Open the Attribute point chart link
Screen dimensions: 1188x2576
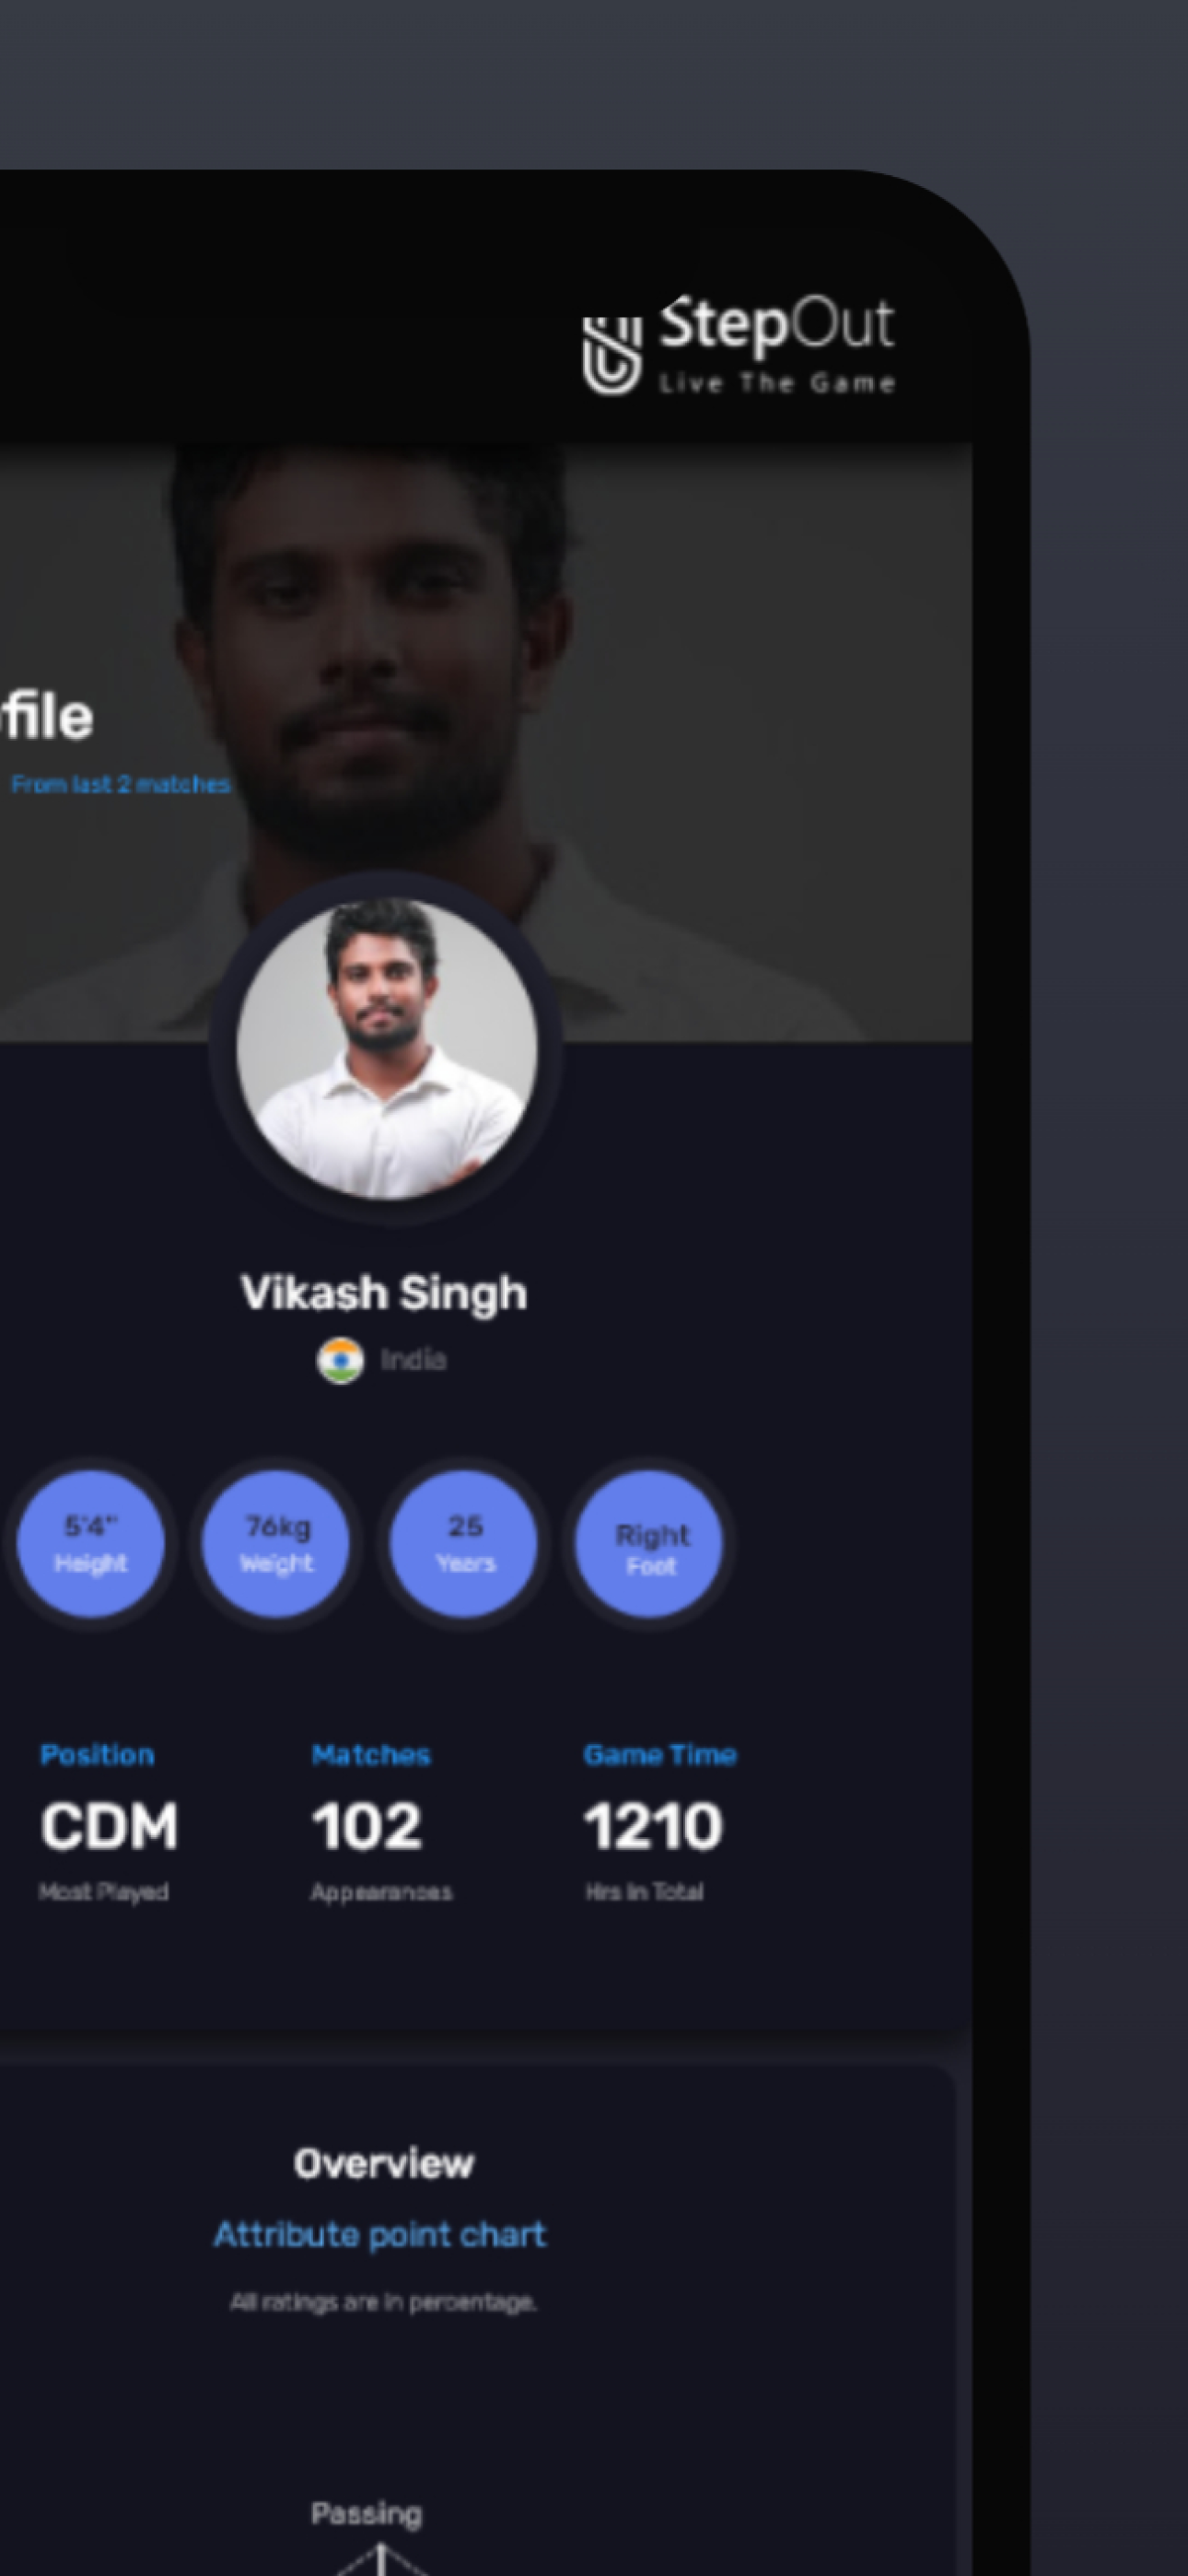380,2234
